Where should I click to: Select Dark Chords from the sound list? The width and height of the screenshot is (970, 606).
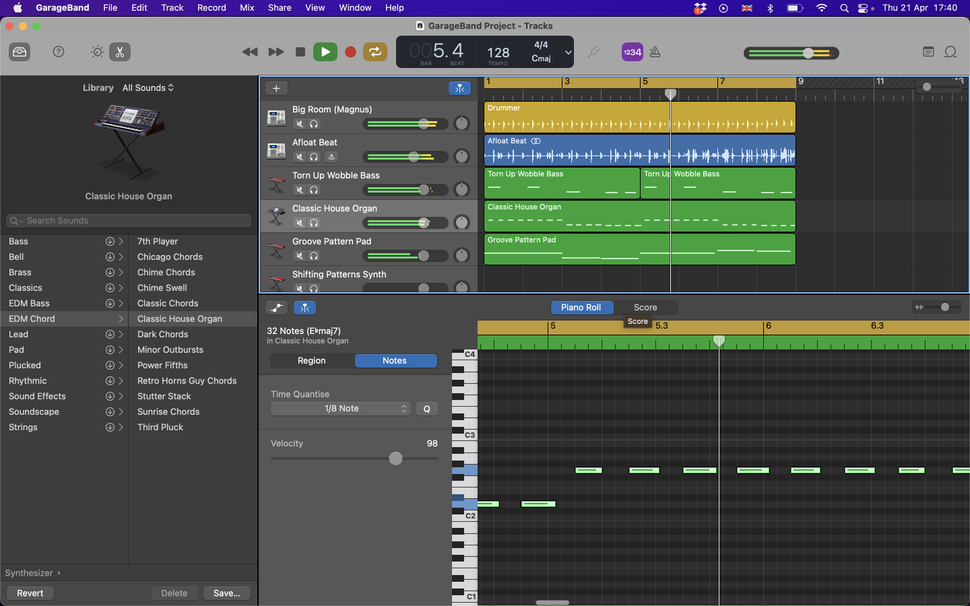pos(162,334)
